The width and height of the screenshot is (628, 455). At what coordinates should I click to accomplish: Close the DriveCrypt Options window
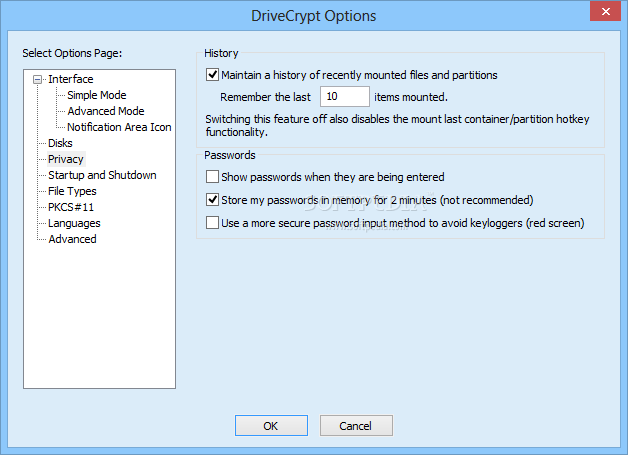pos(605,11)
